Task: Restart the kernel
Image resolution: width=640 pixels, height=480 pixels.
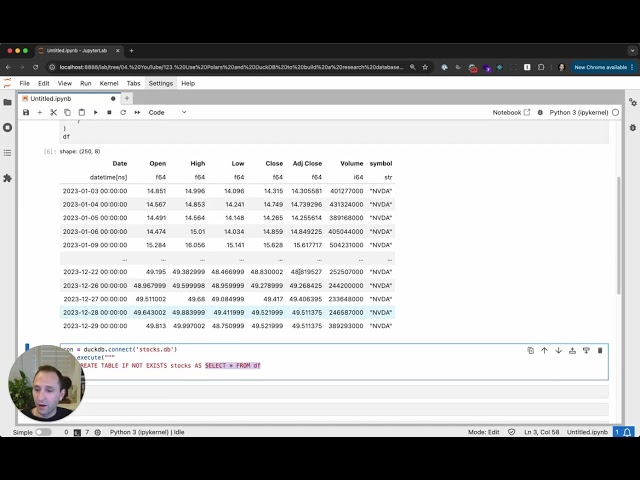Action: point(123,112)
